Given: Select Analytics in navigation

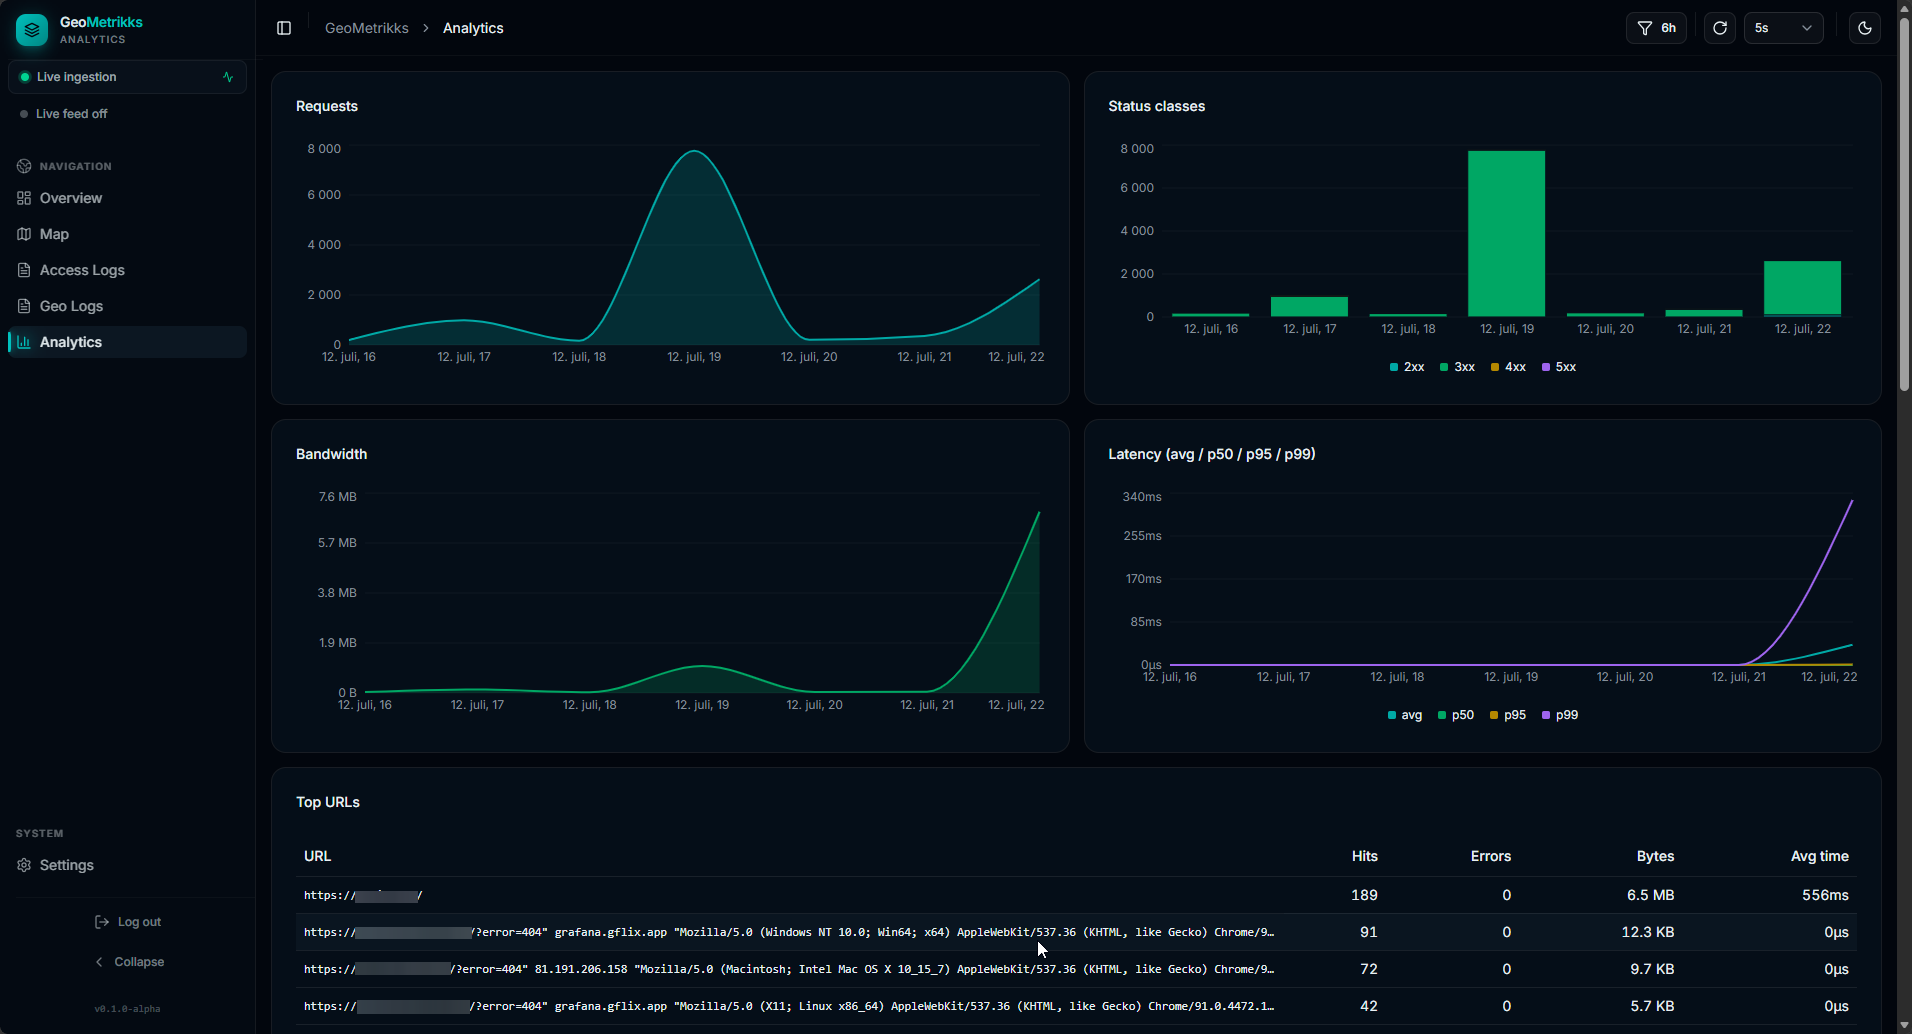Looking at the screenshot, I should (x=127, y=342).
